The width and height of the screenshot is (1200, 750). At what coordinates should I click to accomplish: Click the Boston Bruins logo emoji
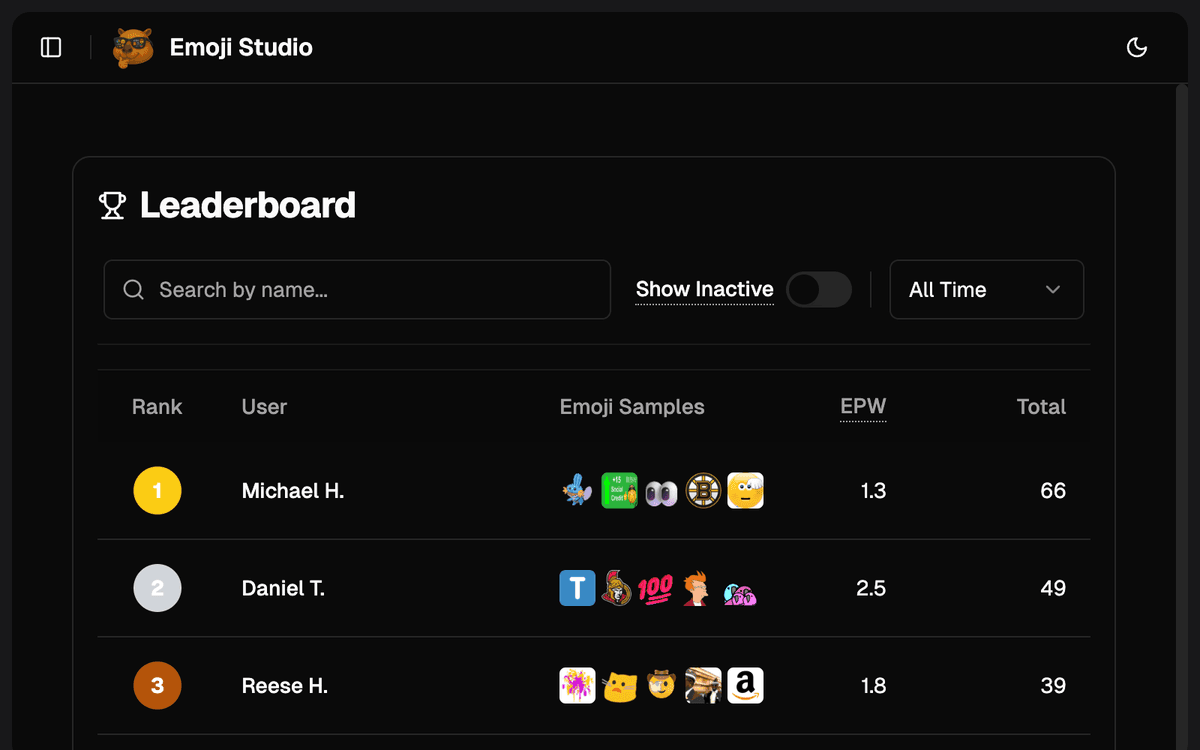[x=703, y=491]
